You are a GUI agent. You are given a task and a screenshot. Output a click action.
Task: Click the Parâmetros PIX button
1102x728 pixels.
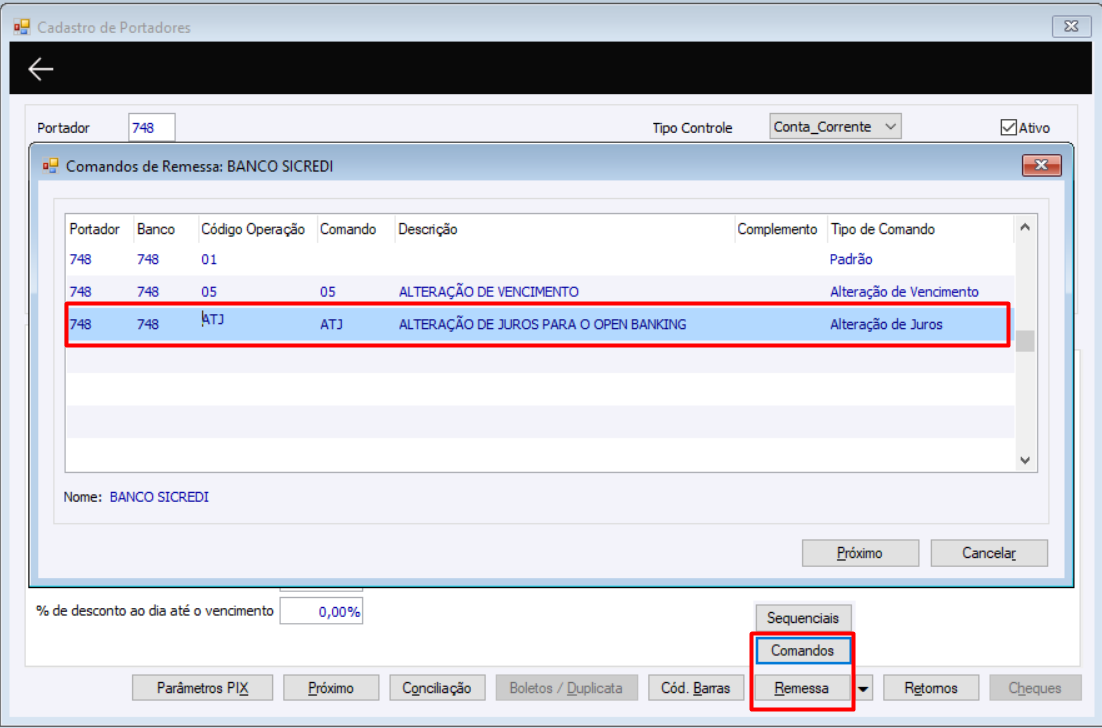202,688
